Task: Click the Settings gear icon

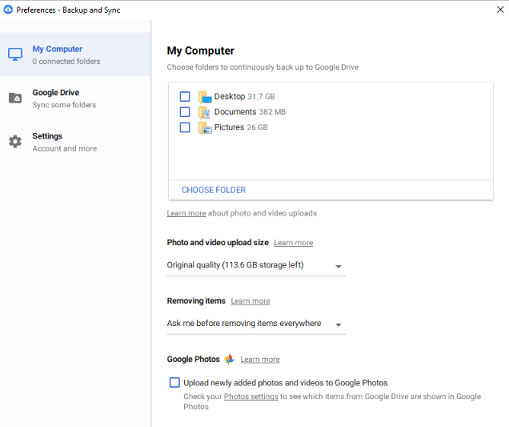Action: 15,142
